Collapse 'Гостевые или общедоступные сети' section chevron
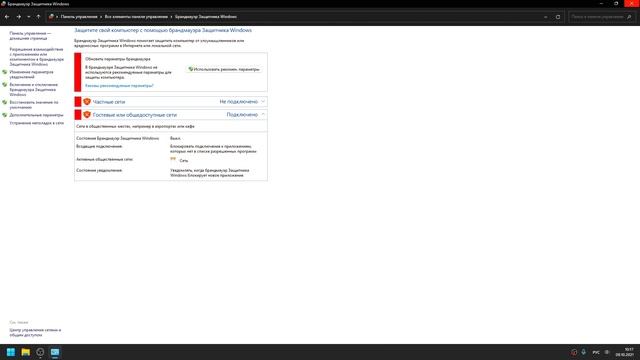The image size is (640, 360). [x=263, y=115]
